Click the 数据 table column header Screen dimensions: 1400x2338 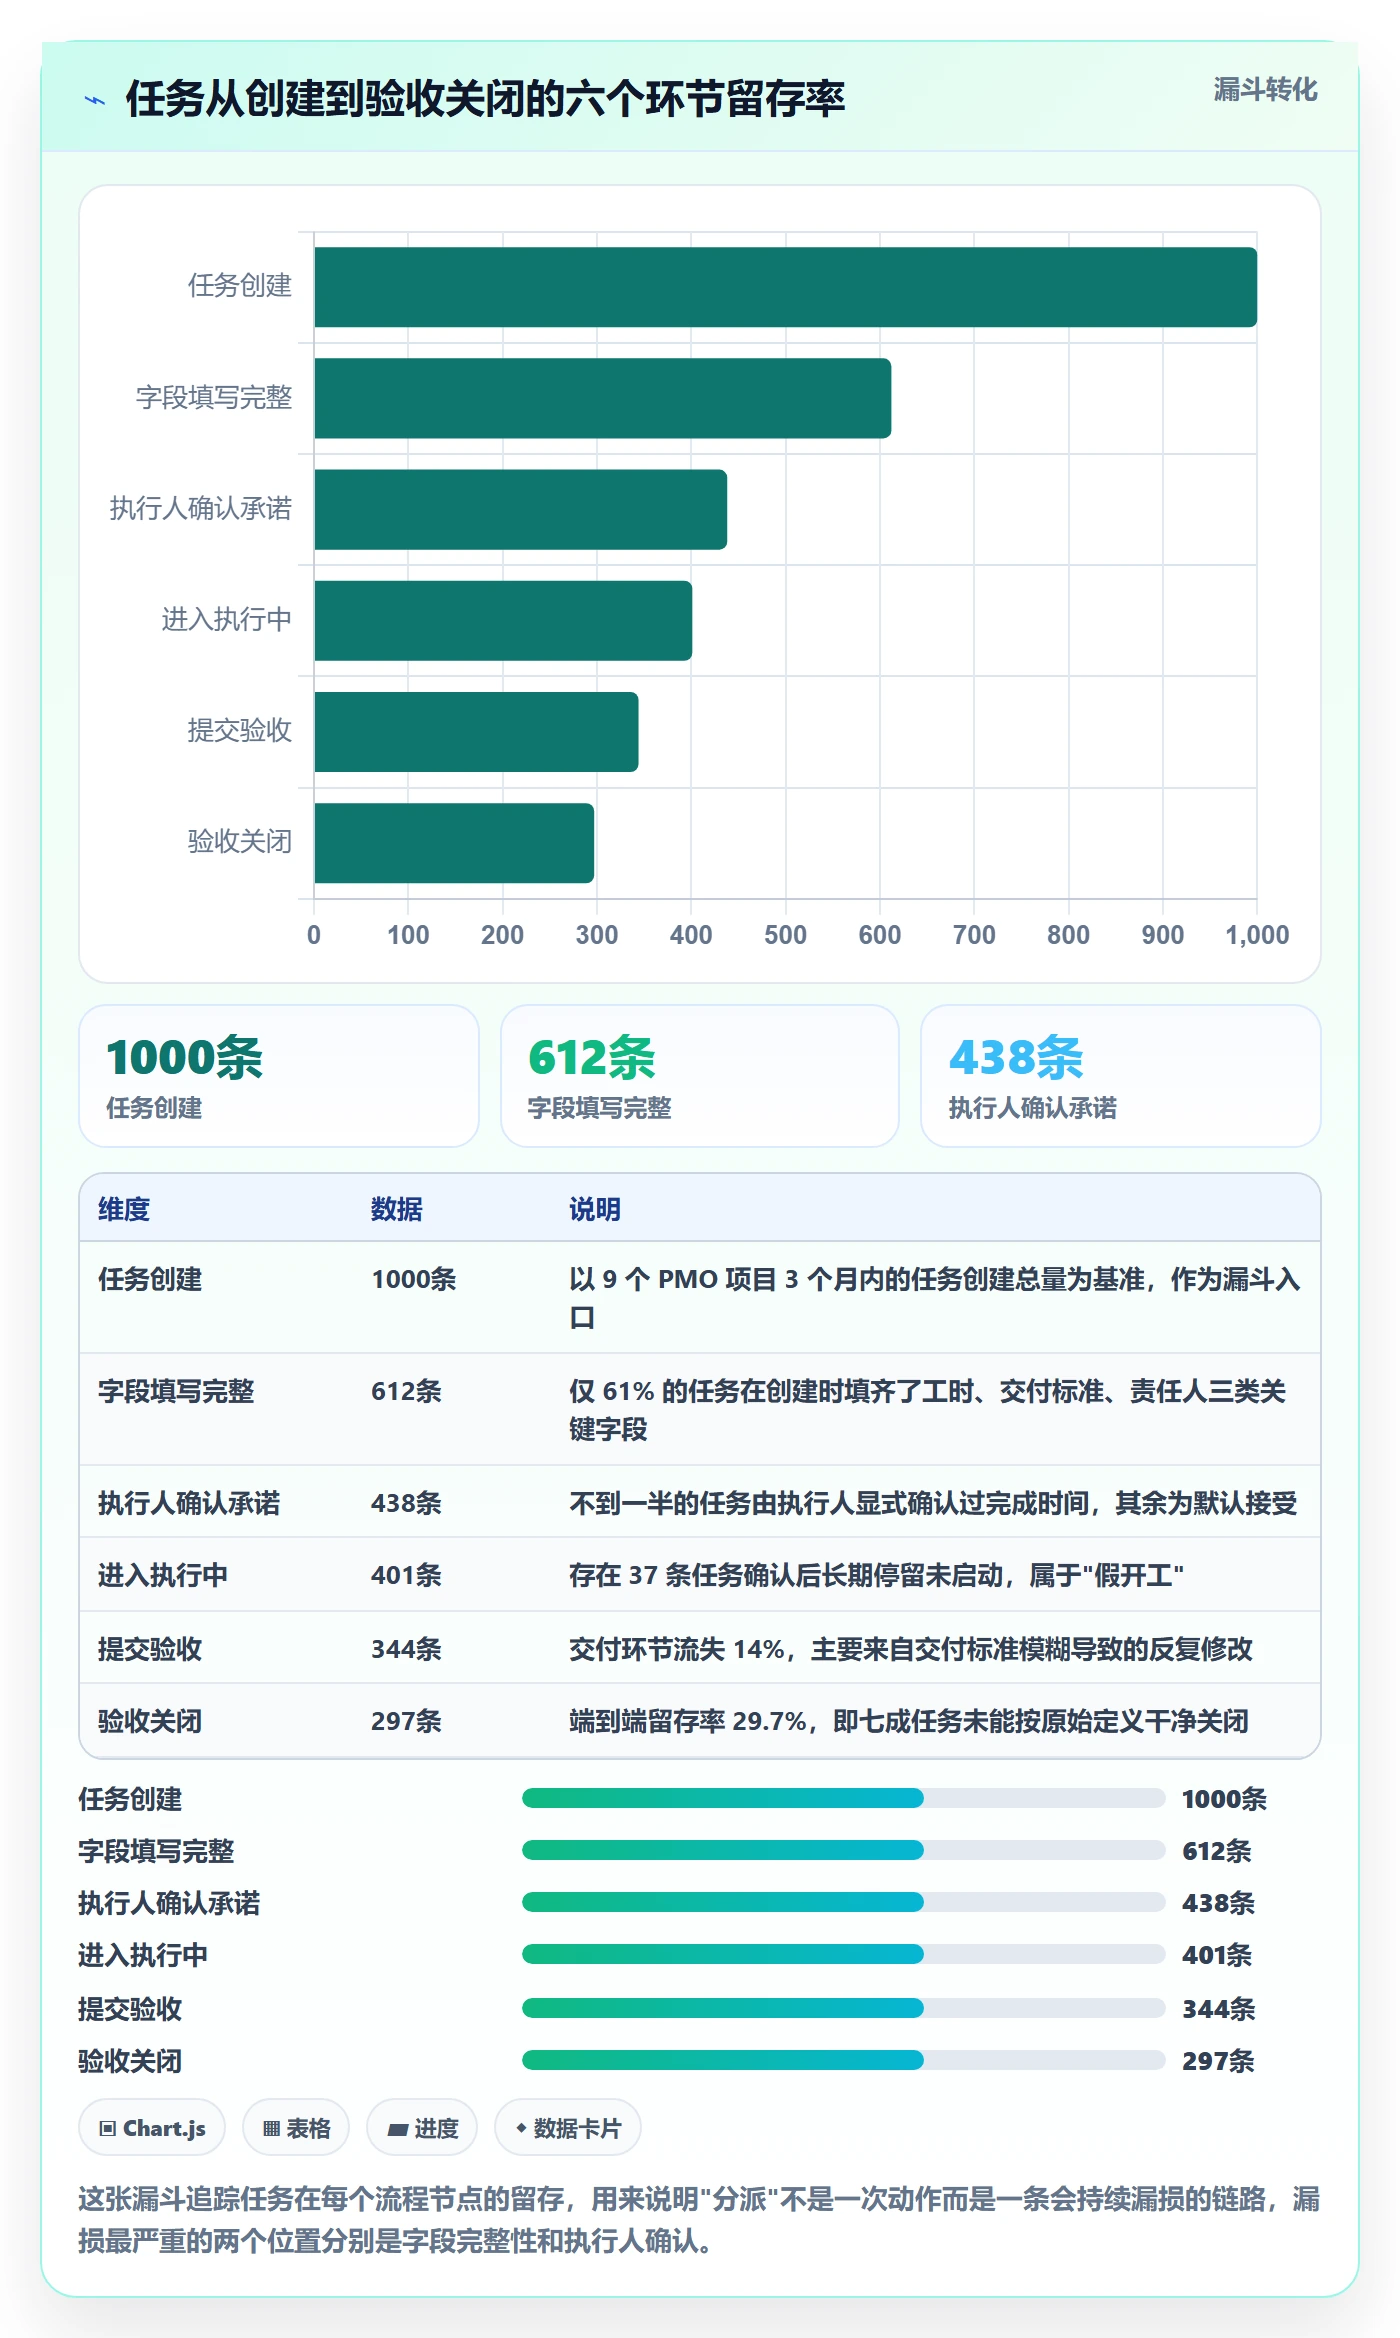(x=397, y=1209)
